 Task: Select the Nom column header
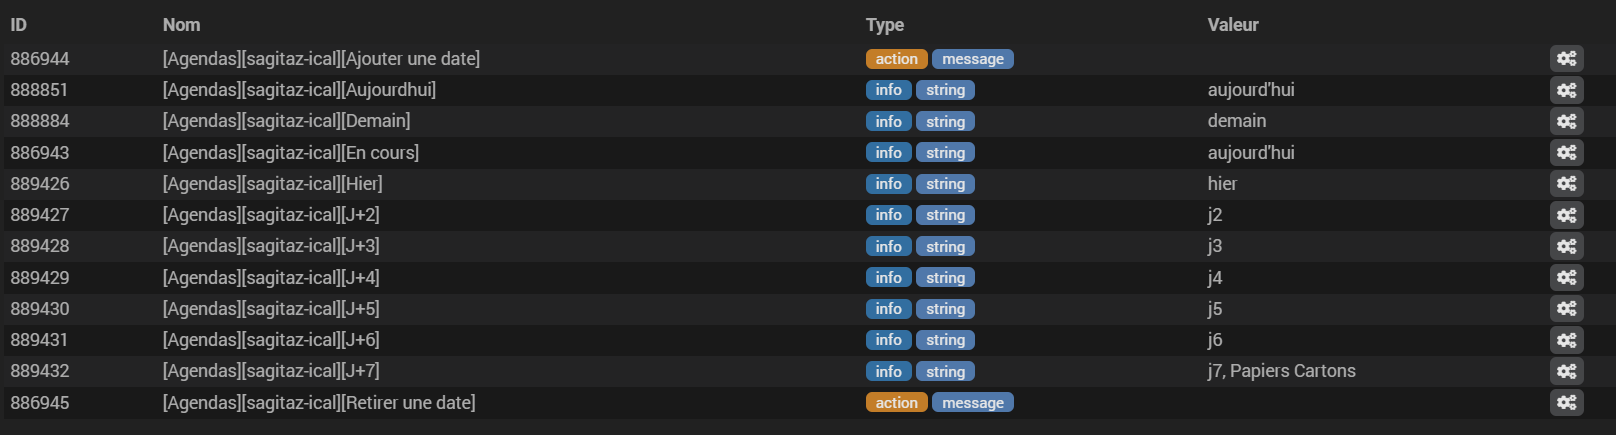click(x=182, y=25)
